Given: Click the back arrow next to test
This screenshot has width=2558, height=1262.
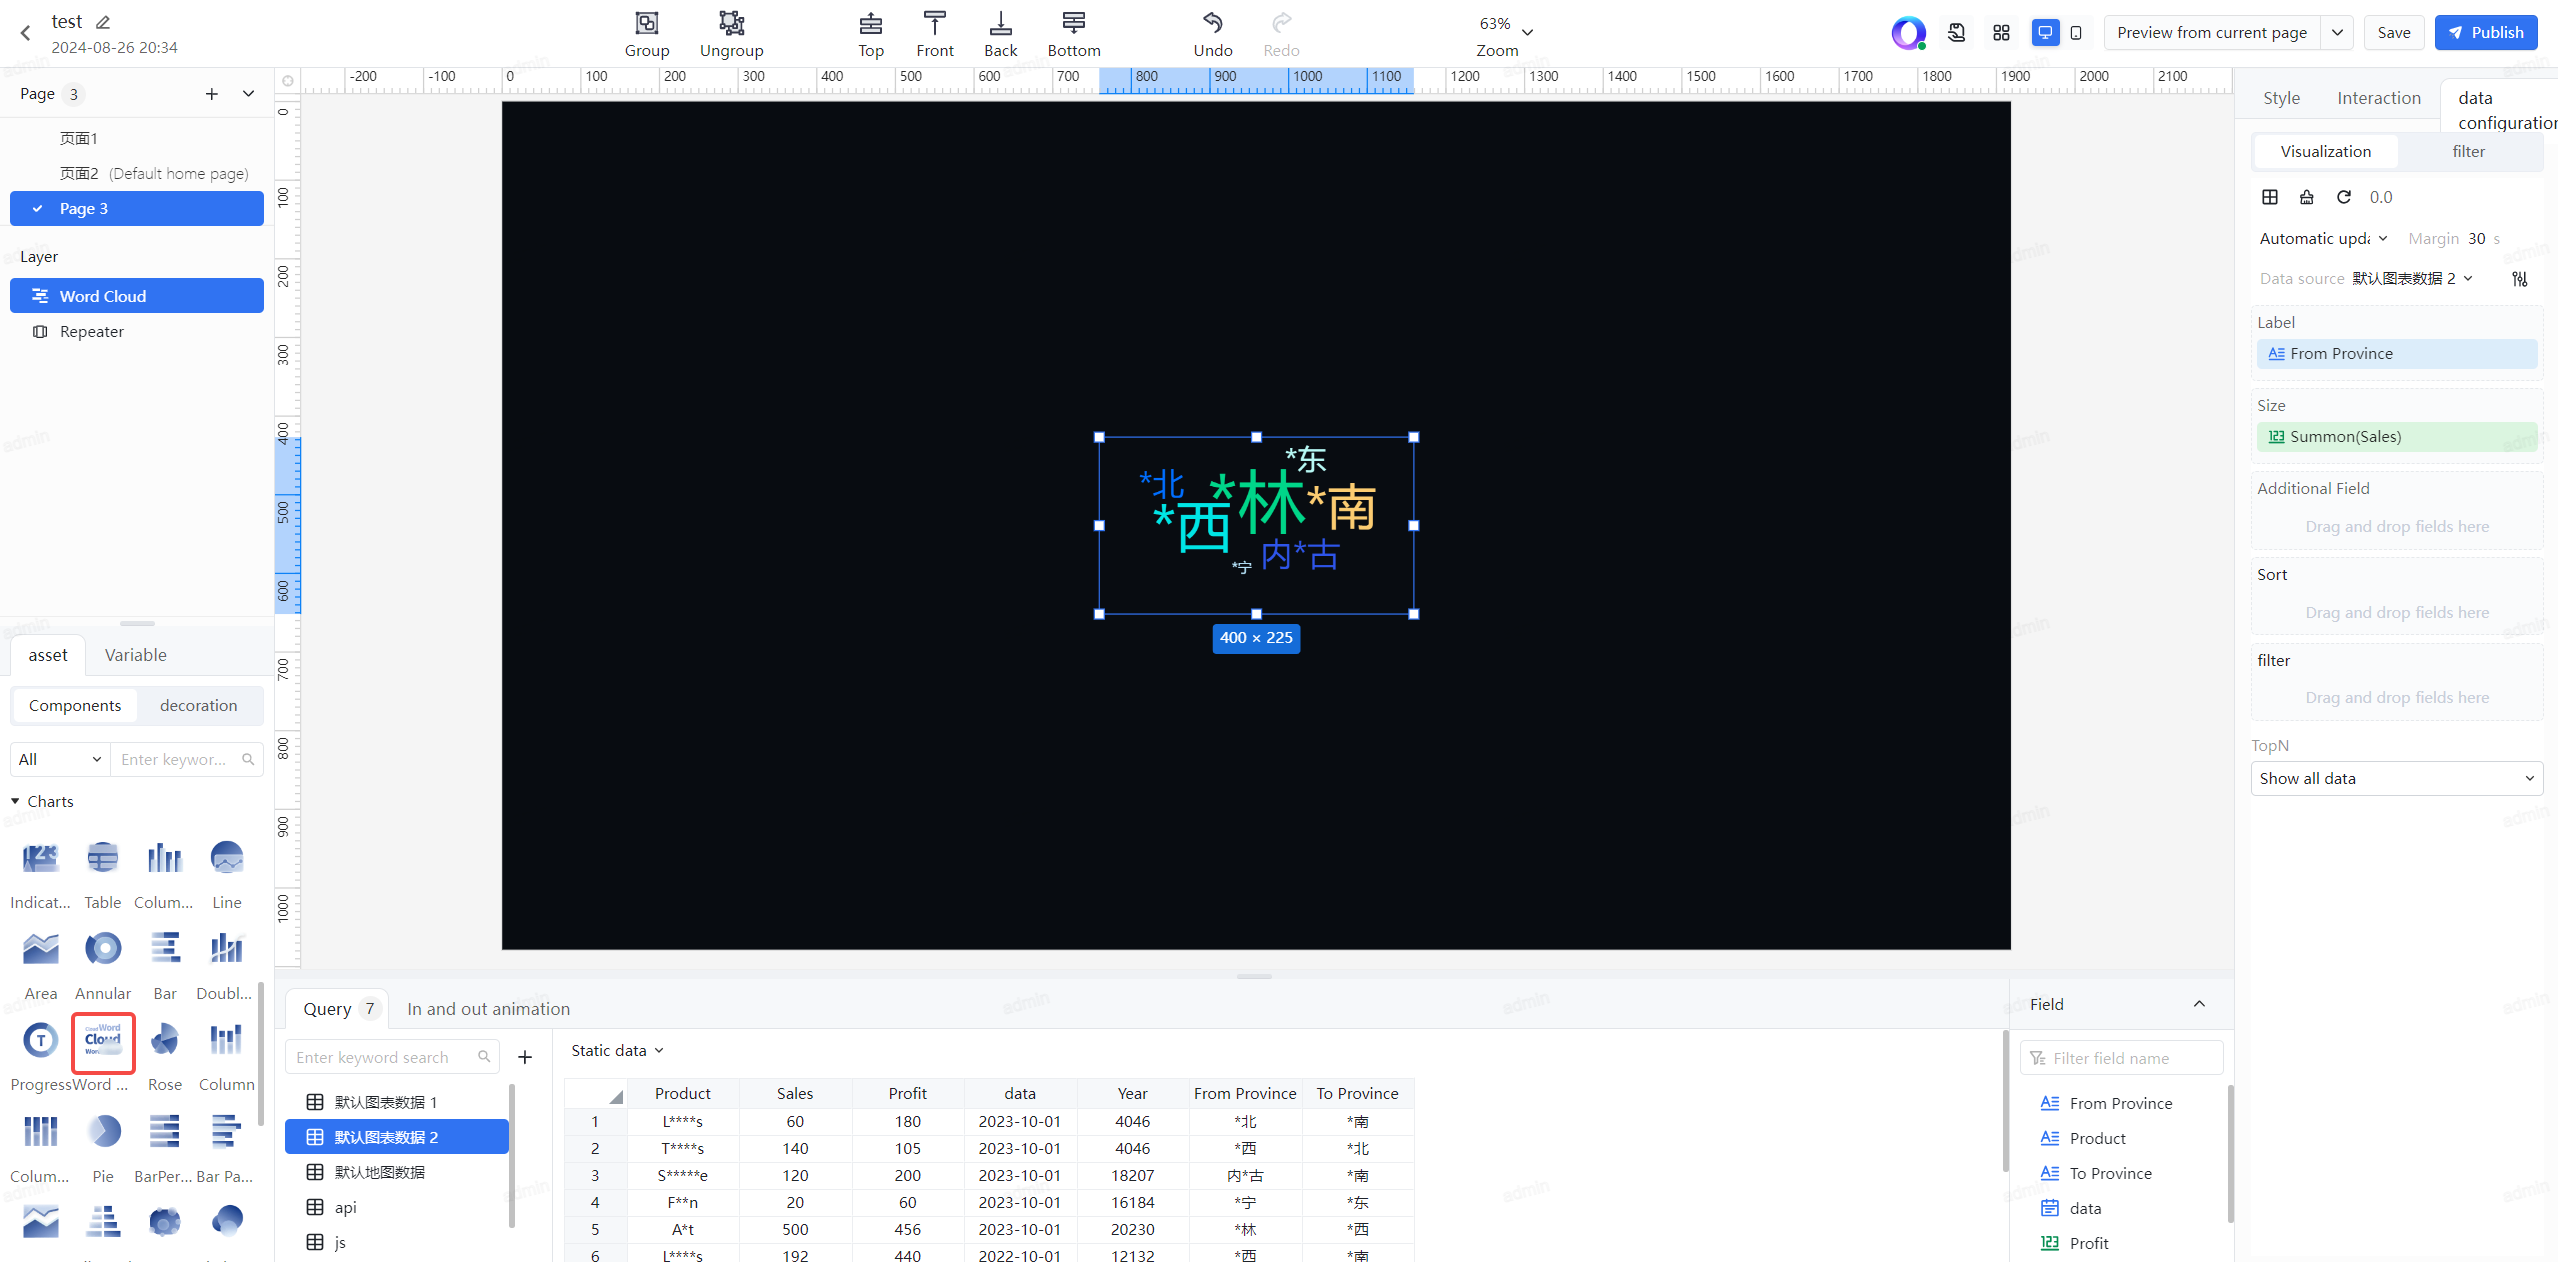Looking at the screenshot, I should [x=26, y=33].
